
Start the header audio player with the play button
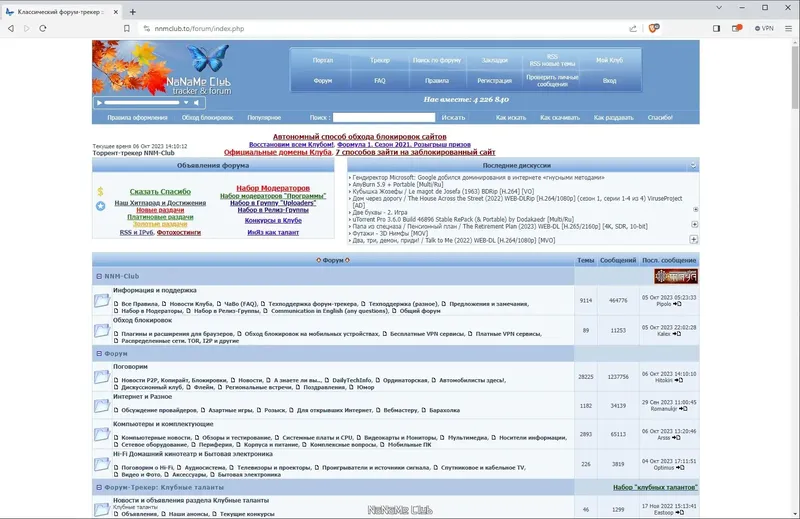click(x=99, y=103)
